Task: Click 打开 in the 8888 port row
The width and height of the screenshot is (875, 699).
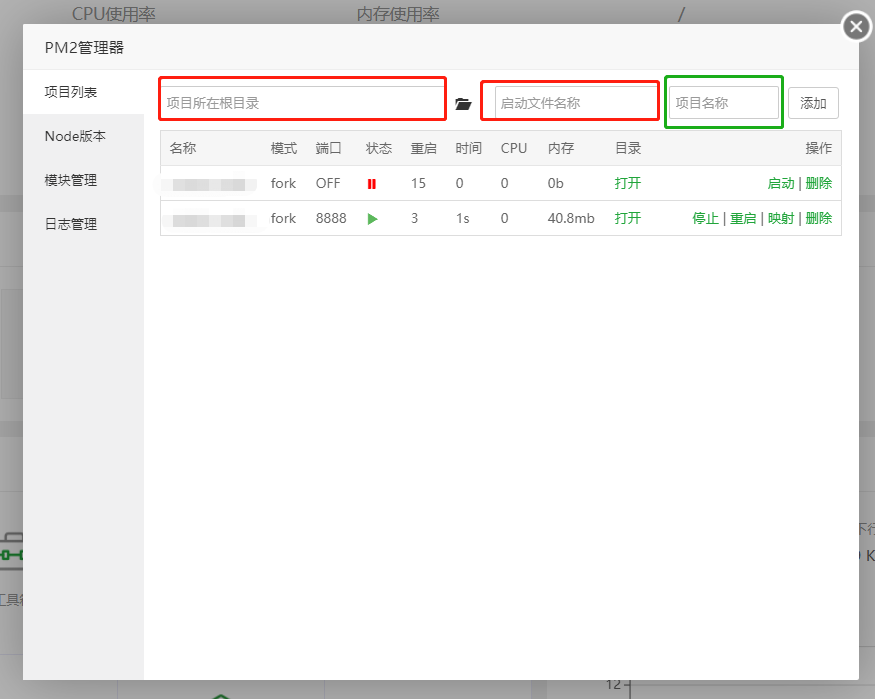Action: tap(628, 218)
